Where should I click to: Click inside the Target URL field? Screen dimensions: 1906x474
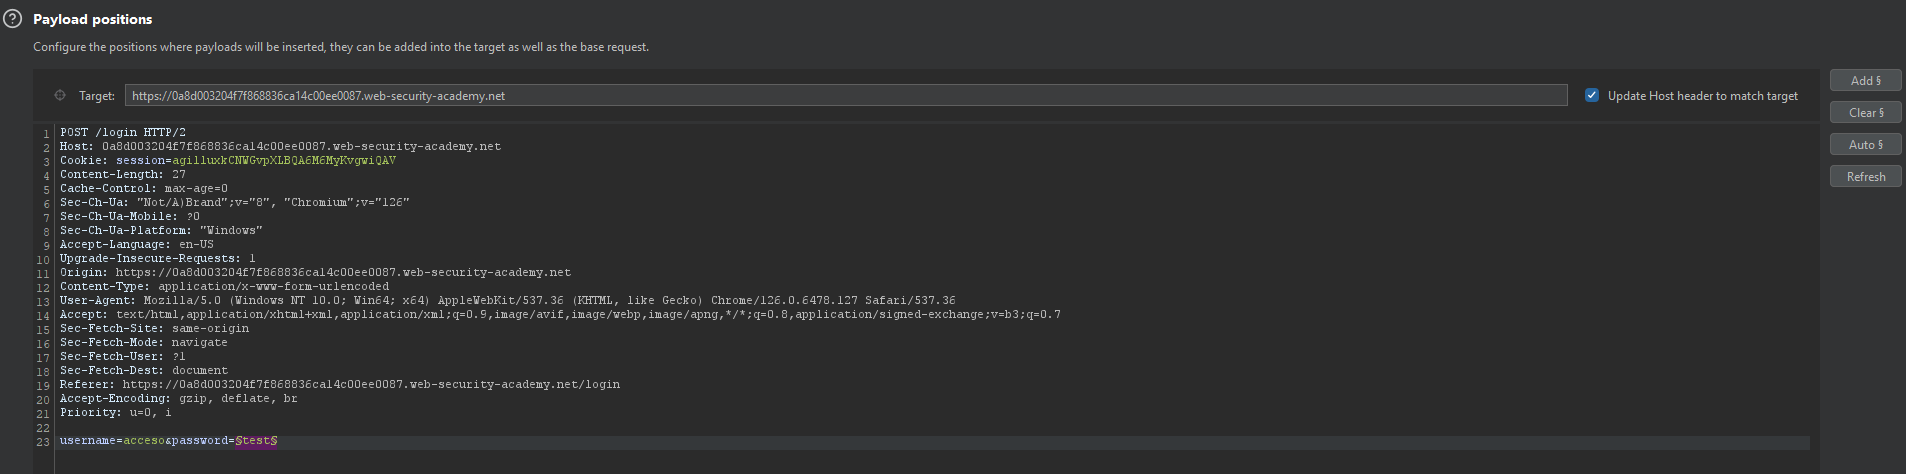click(x=845, y=96)
